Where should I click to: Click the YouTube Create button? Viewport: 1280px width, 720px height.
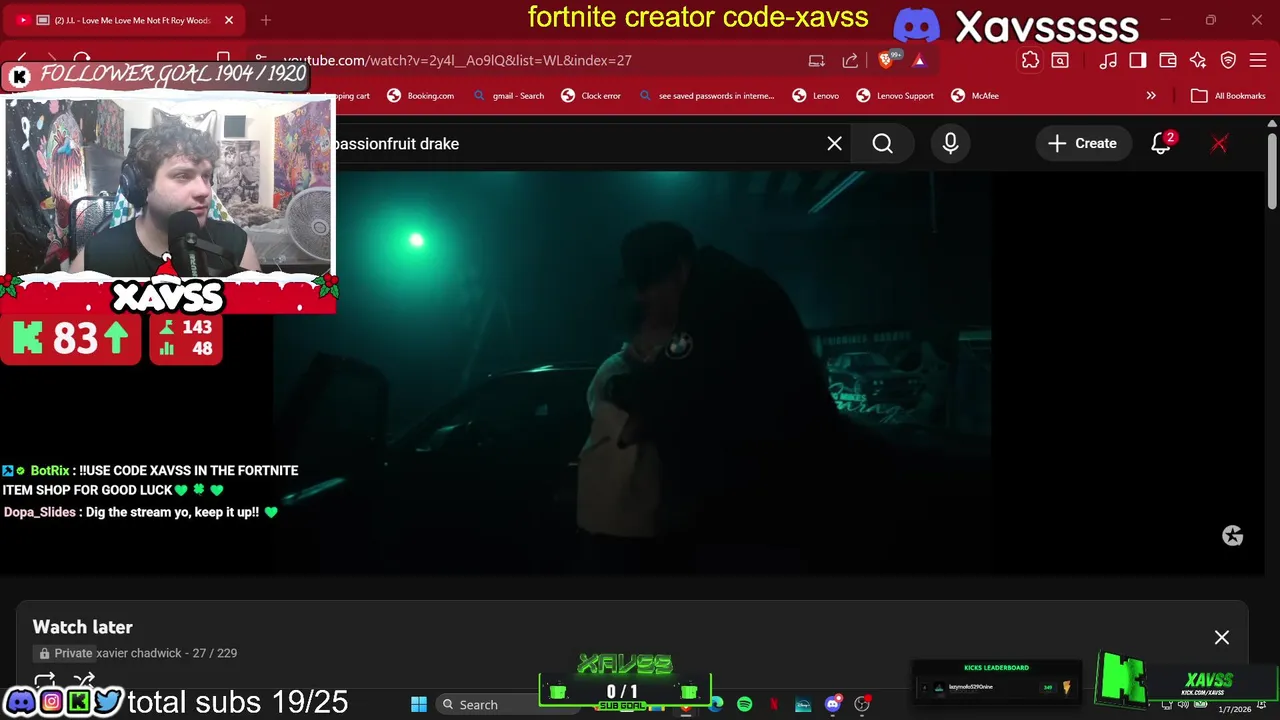pos(1082,143)
